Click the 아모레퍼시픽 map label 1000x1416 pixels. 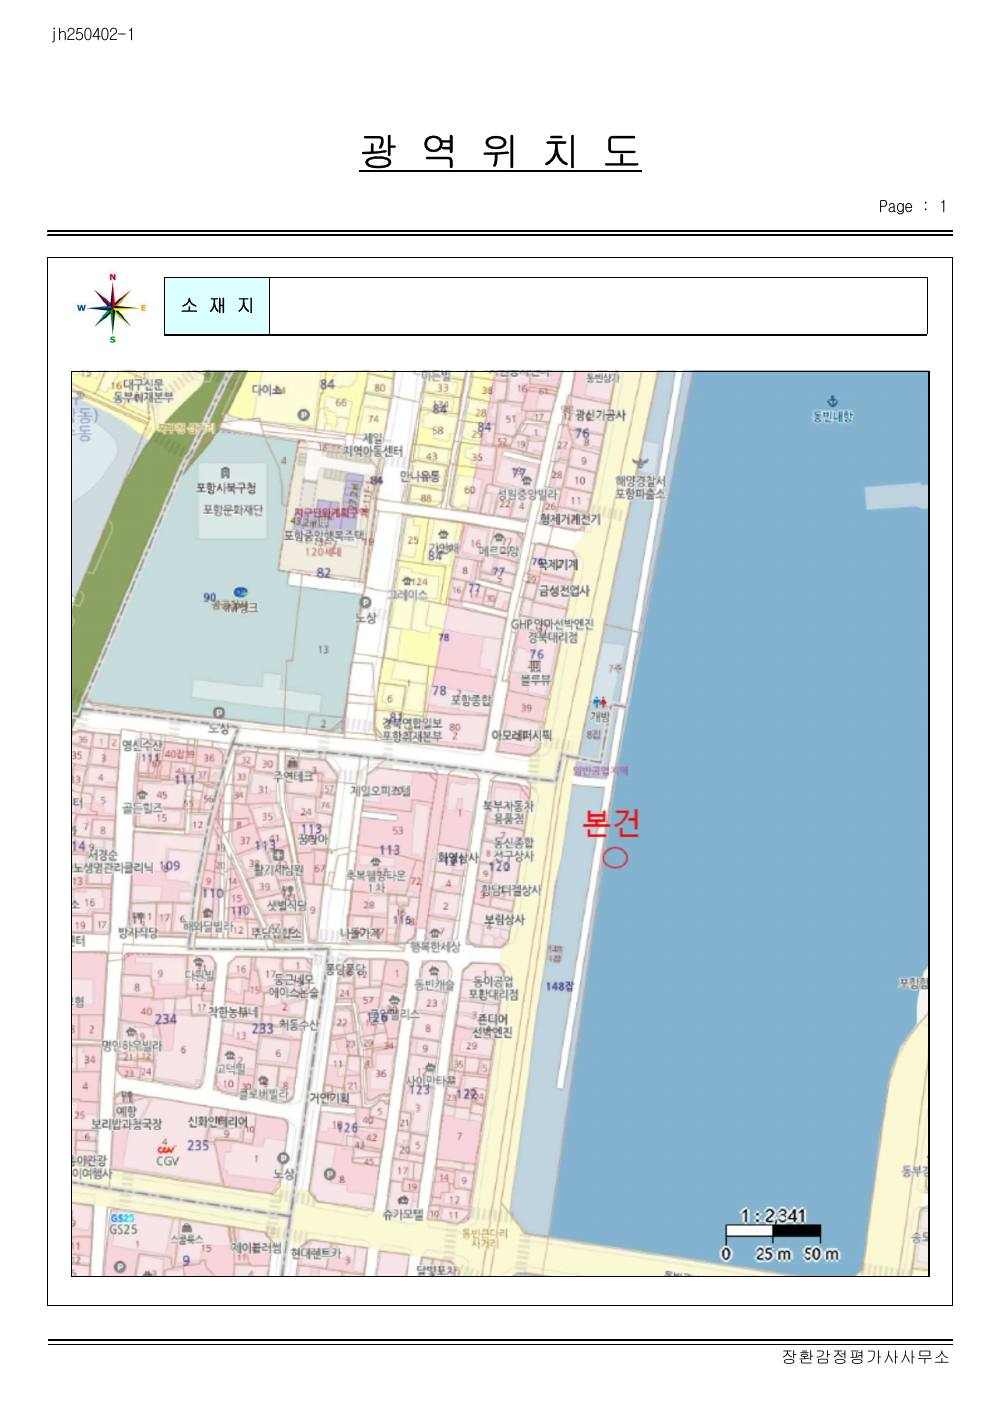[x=522, y=735]
